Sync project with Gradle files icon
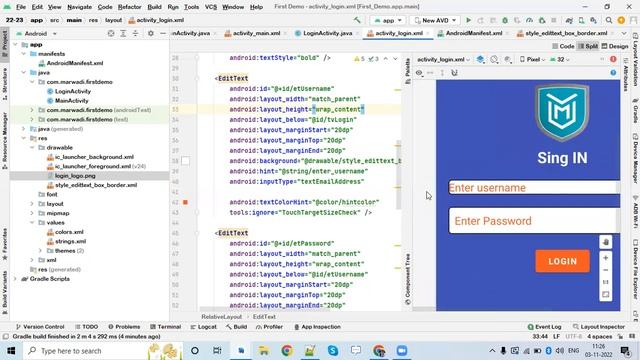This screenshot has height=360, width=640. click(569, 20)
